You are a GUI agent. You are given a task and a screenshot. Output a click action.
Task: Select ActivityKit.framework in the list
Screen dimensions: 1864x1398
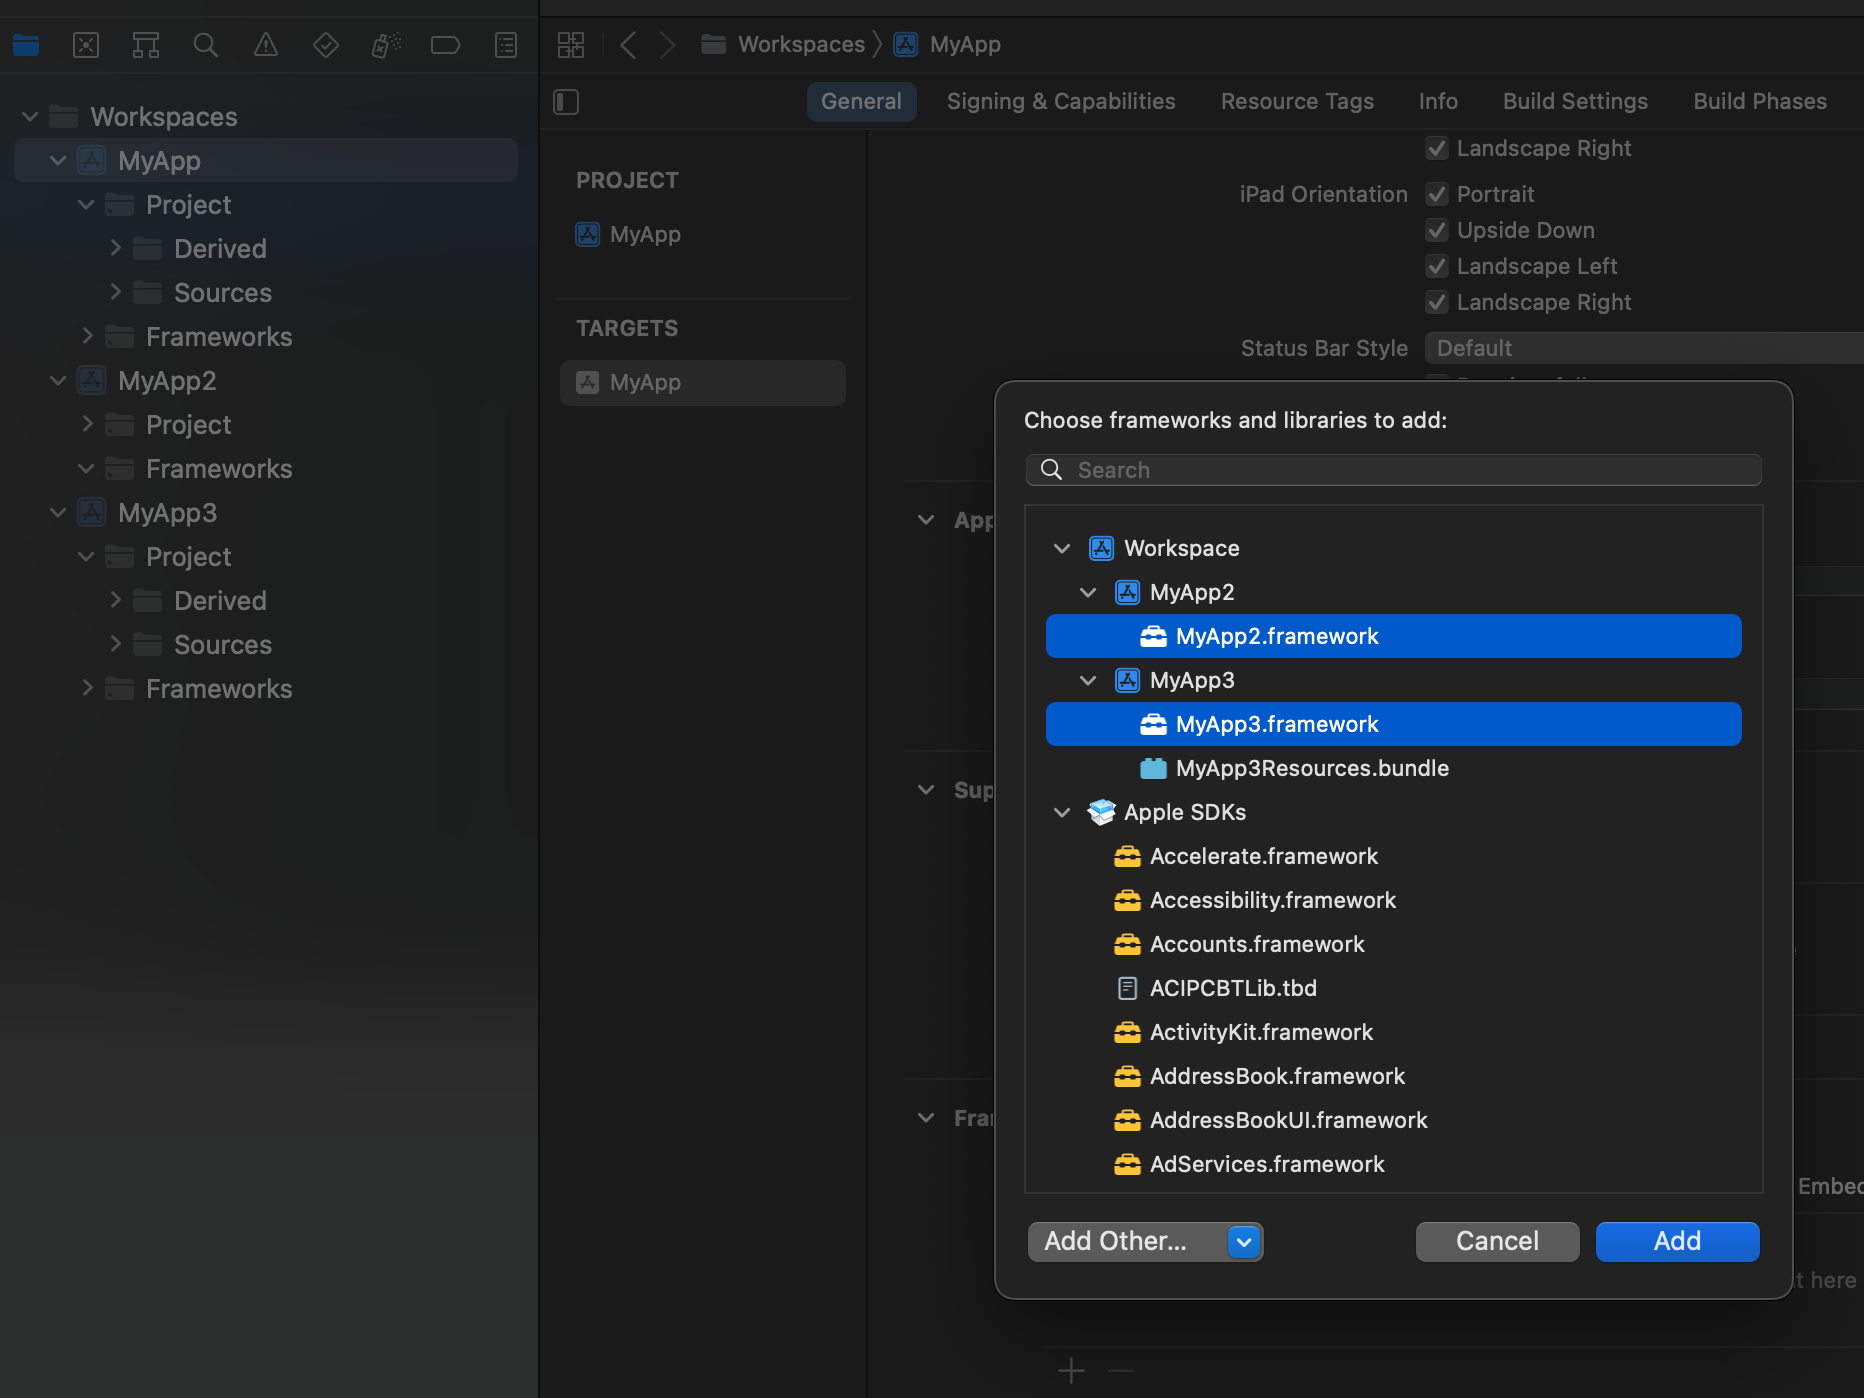[x=1394, y=1032]
